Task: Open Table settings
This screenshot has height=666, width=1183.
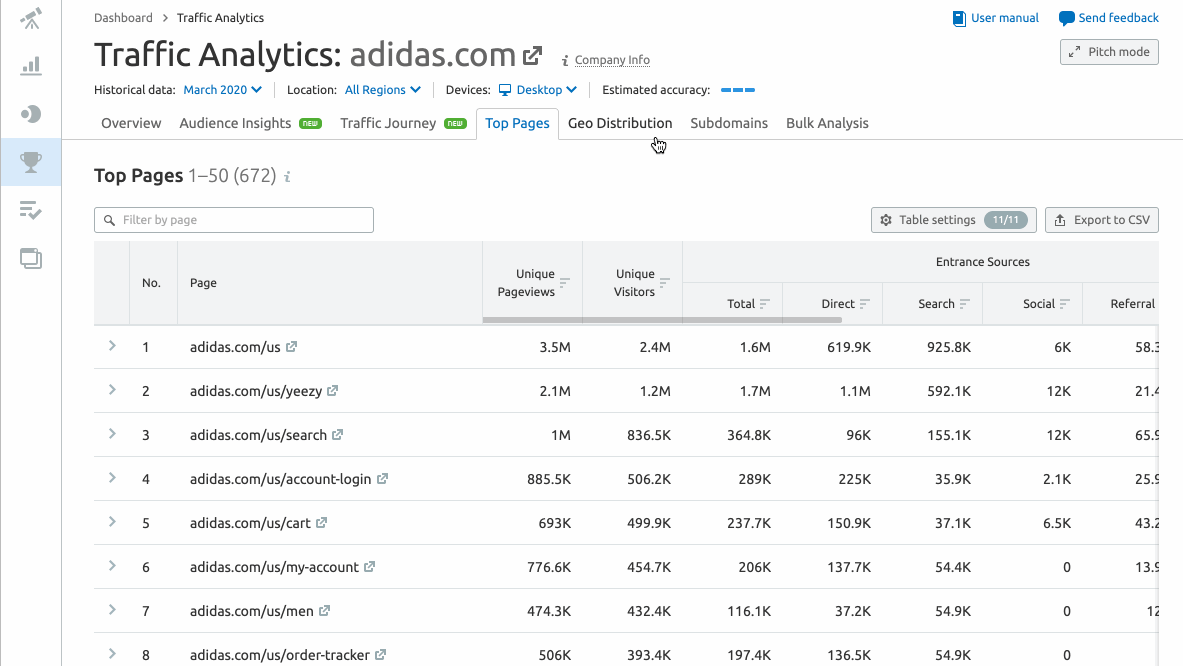Action: [954, 220]
